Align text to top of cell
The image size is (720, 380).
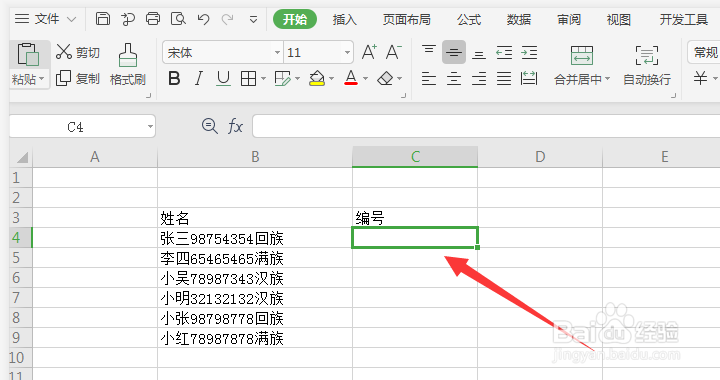click(429, 51)
